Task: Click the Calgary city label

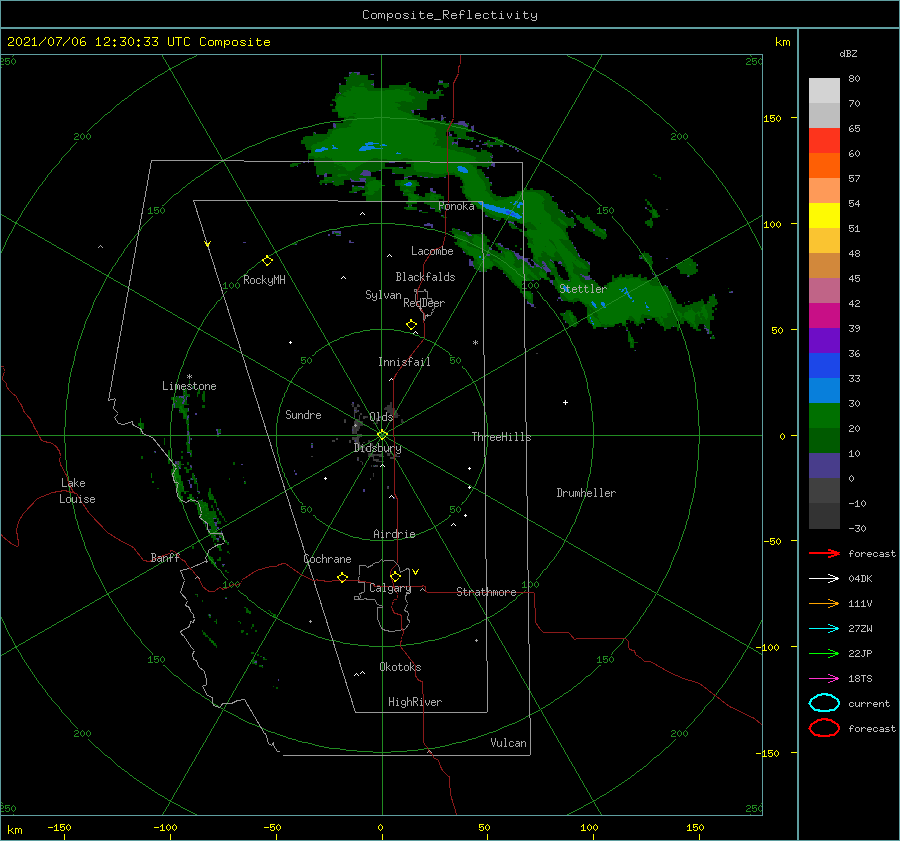Action: point(390,588)
